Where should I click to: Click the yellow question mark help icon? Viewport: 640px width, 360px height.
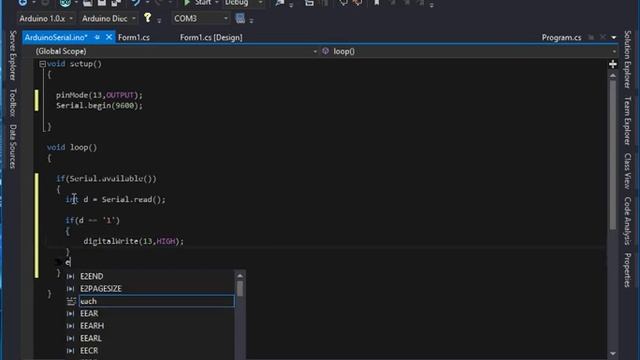click(x=147, y=18)
